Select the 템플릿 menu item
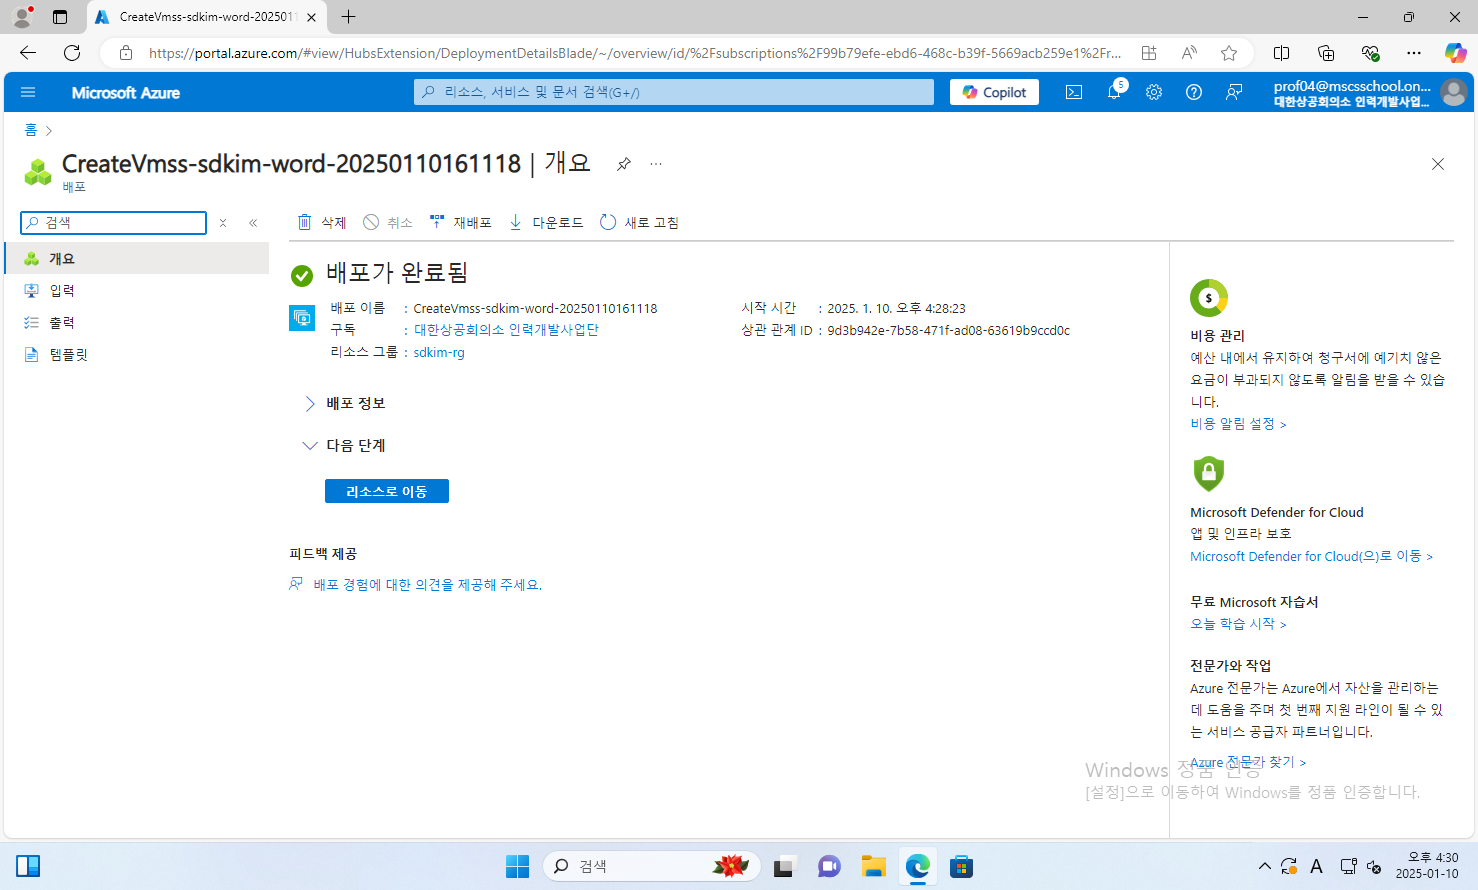The image size is (1478, 890). pyautogui.click(x=137, y=354)
